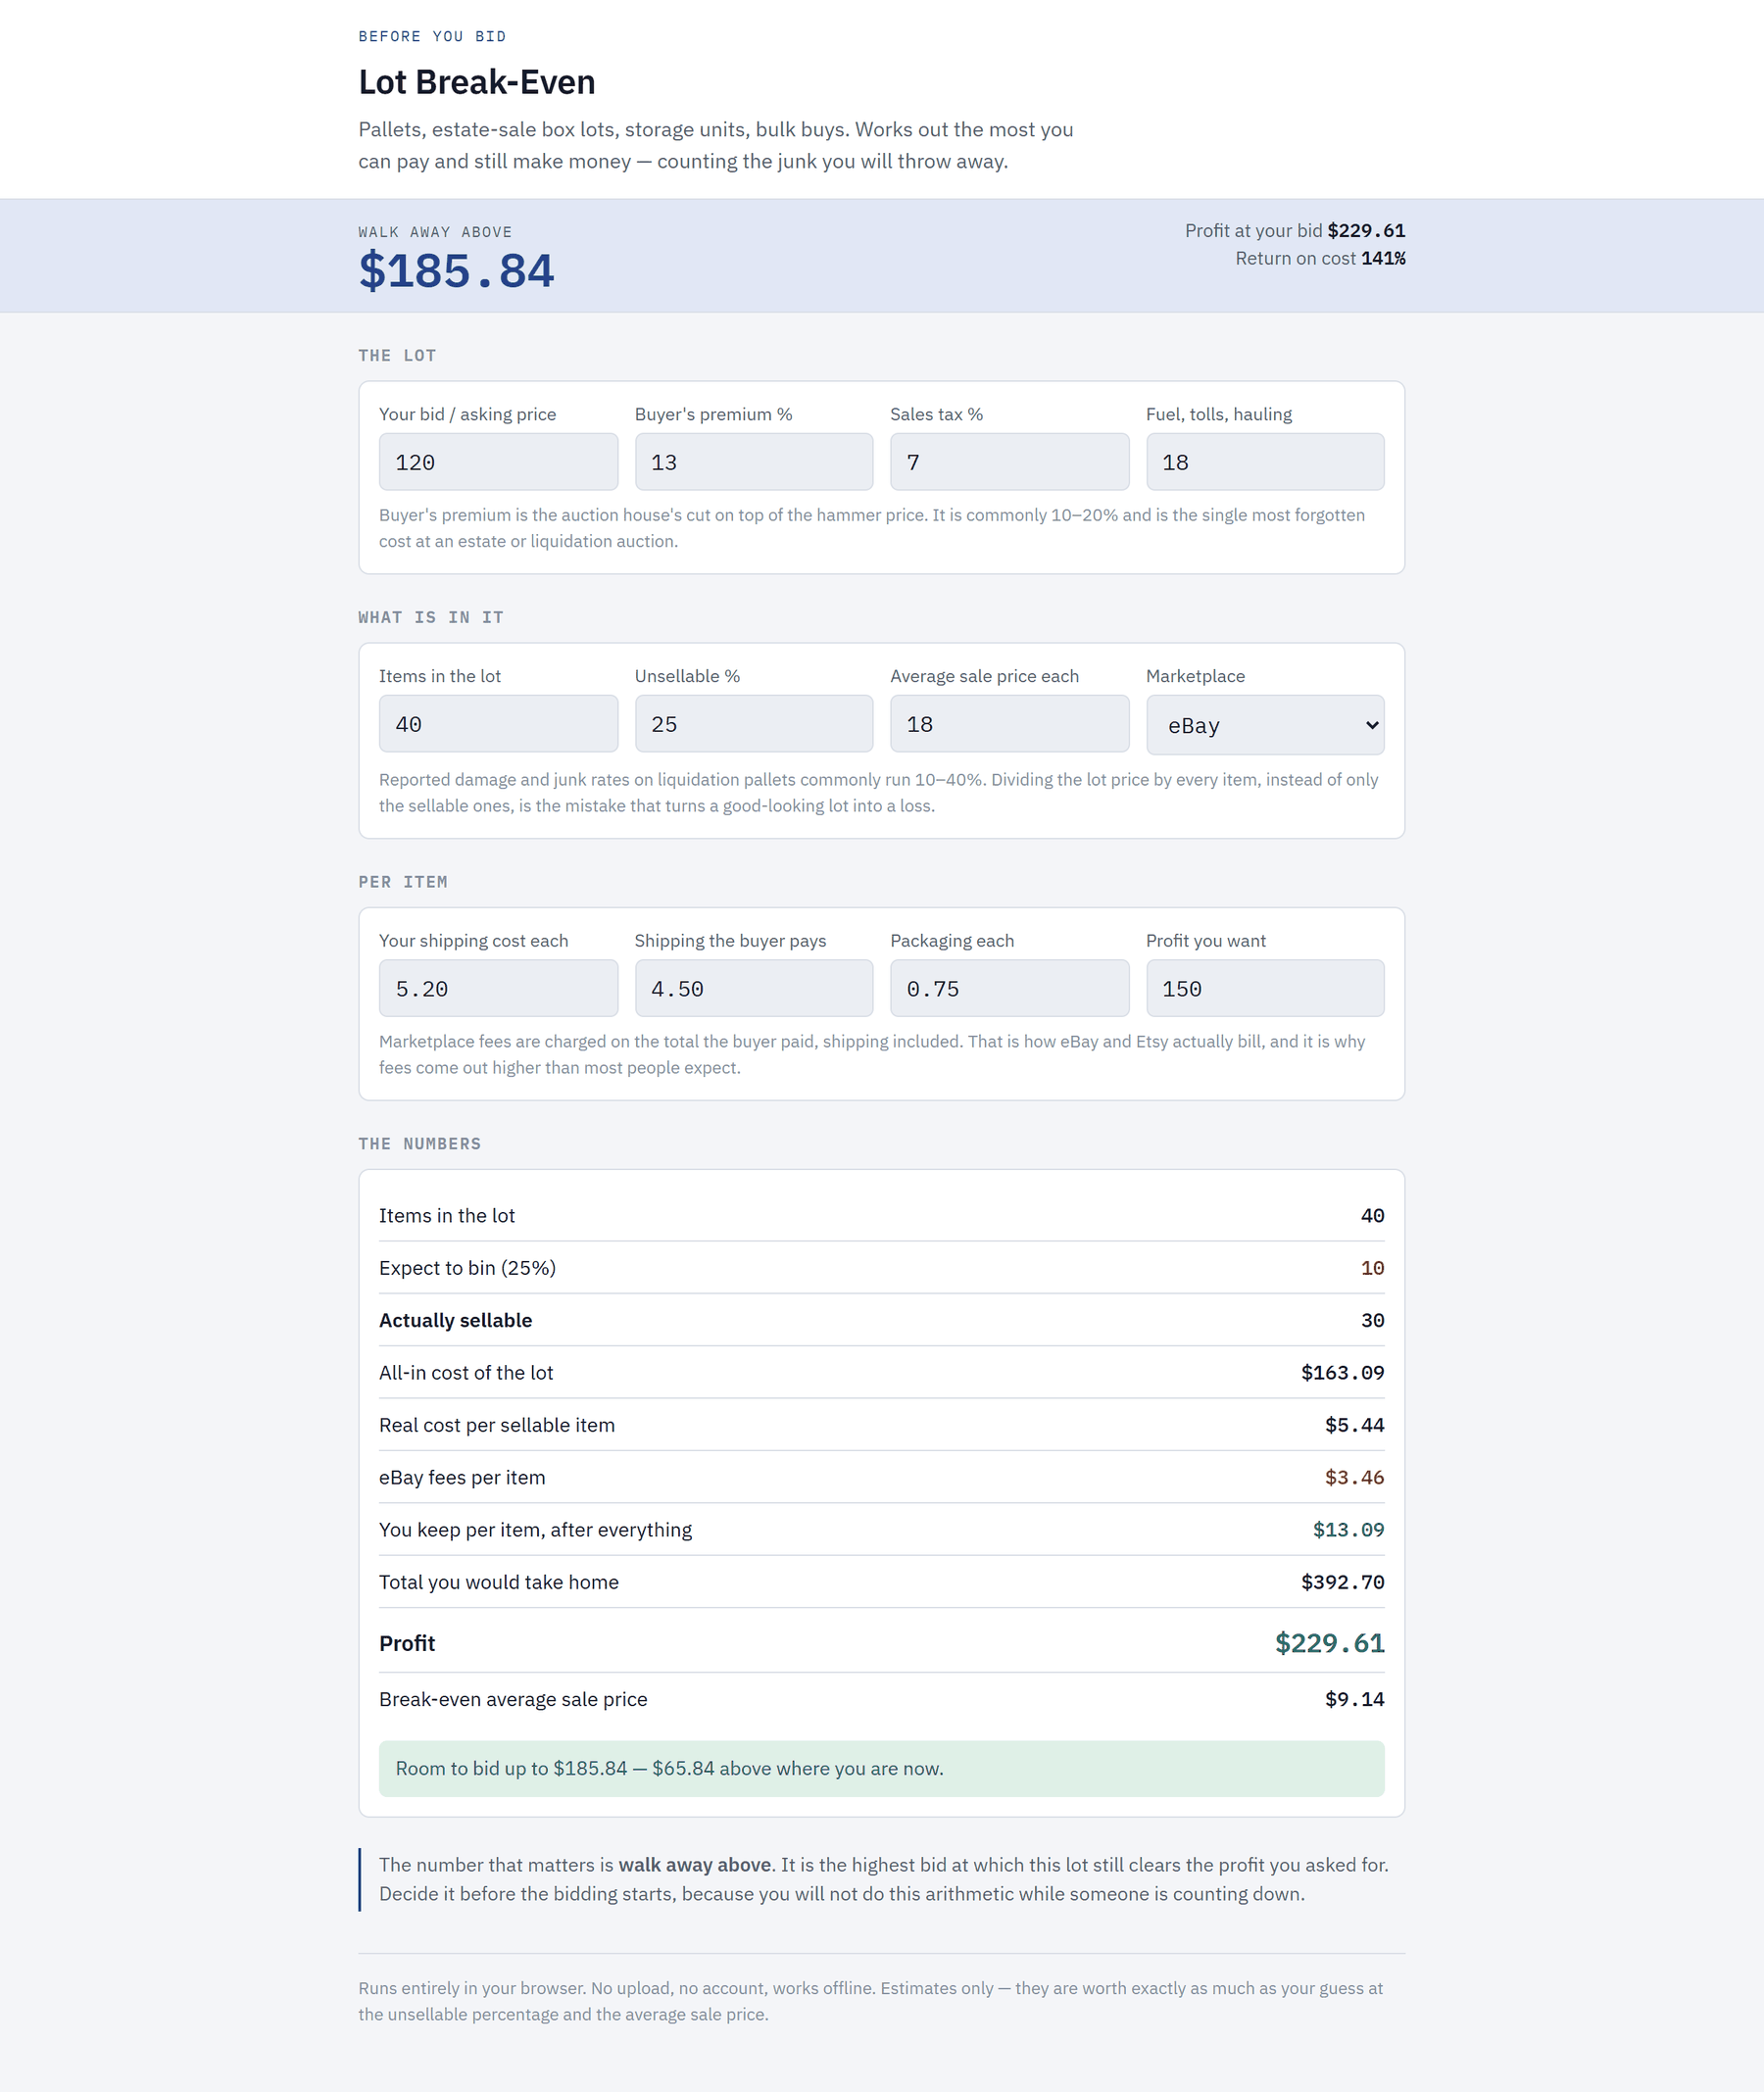Click the Lot Break-Even heading
1764x2092 pixels.
coord(477,82)
